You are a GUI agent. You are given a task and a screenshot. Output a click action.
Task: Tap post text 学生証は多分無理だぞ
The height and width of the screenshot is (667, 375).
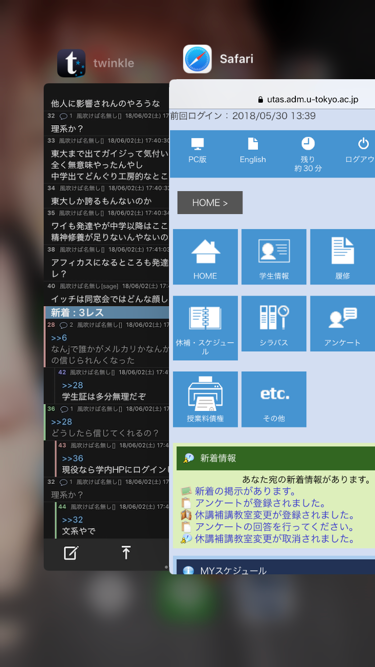104,397
